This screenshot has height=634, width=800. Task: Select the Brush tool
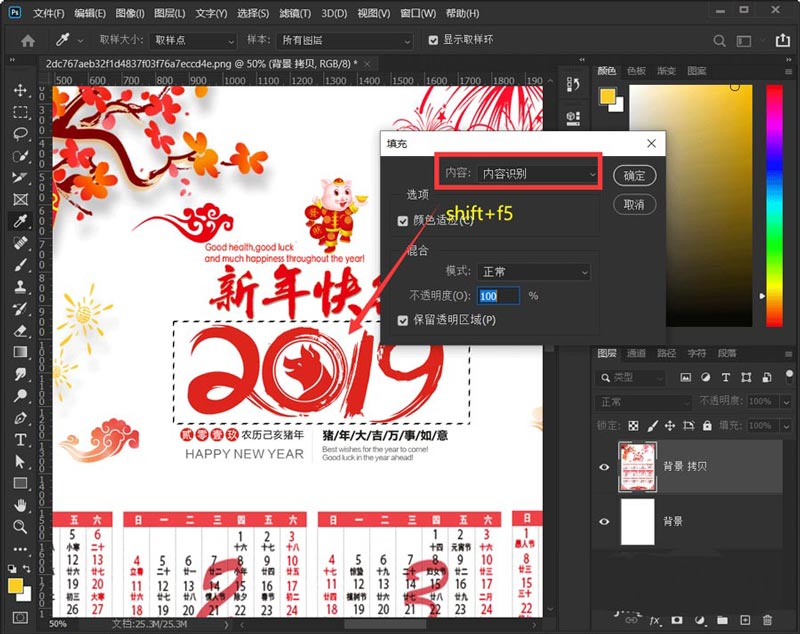(x=20, y=265)
